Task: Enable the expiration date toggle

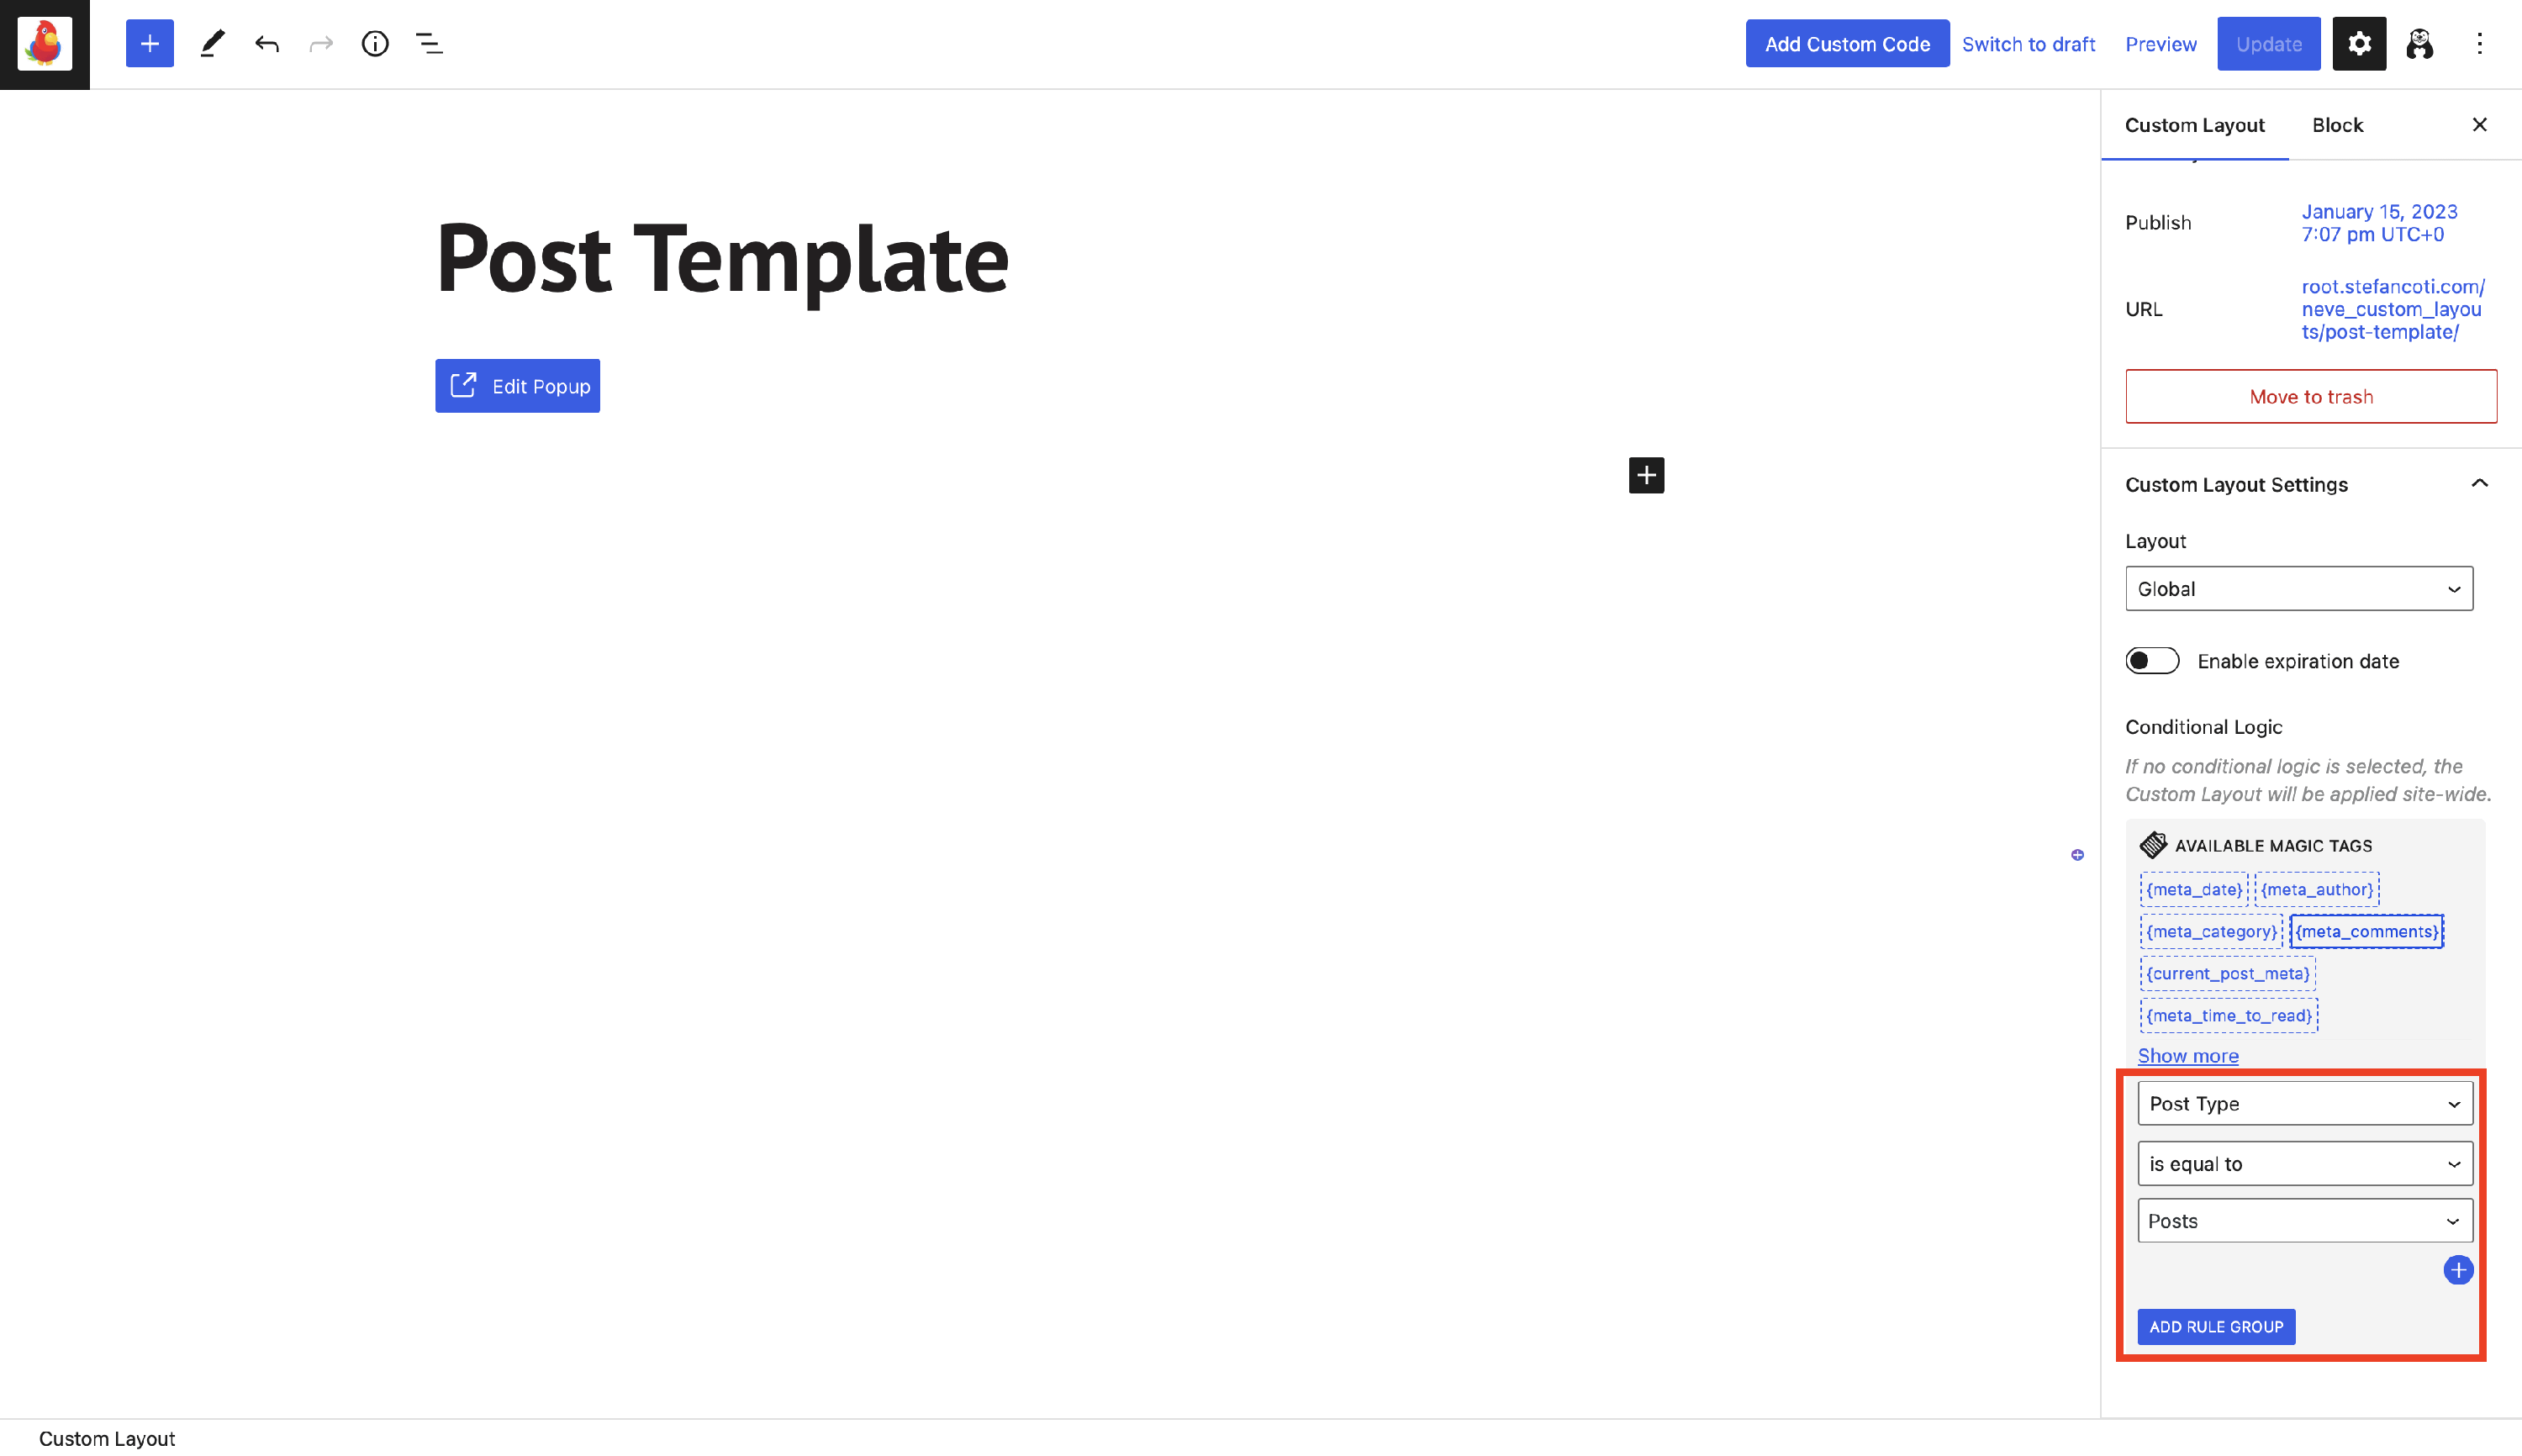Action: pos(2152,661)
